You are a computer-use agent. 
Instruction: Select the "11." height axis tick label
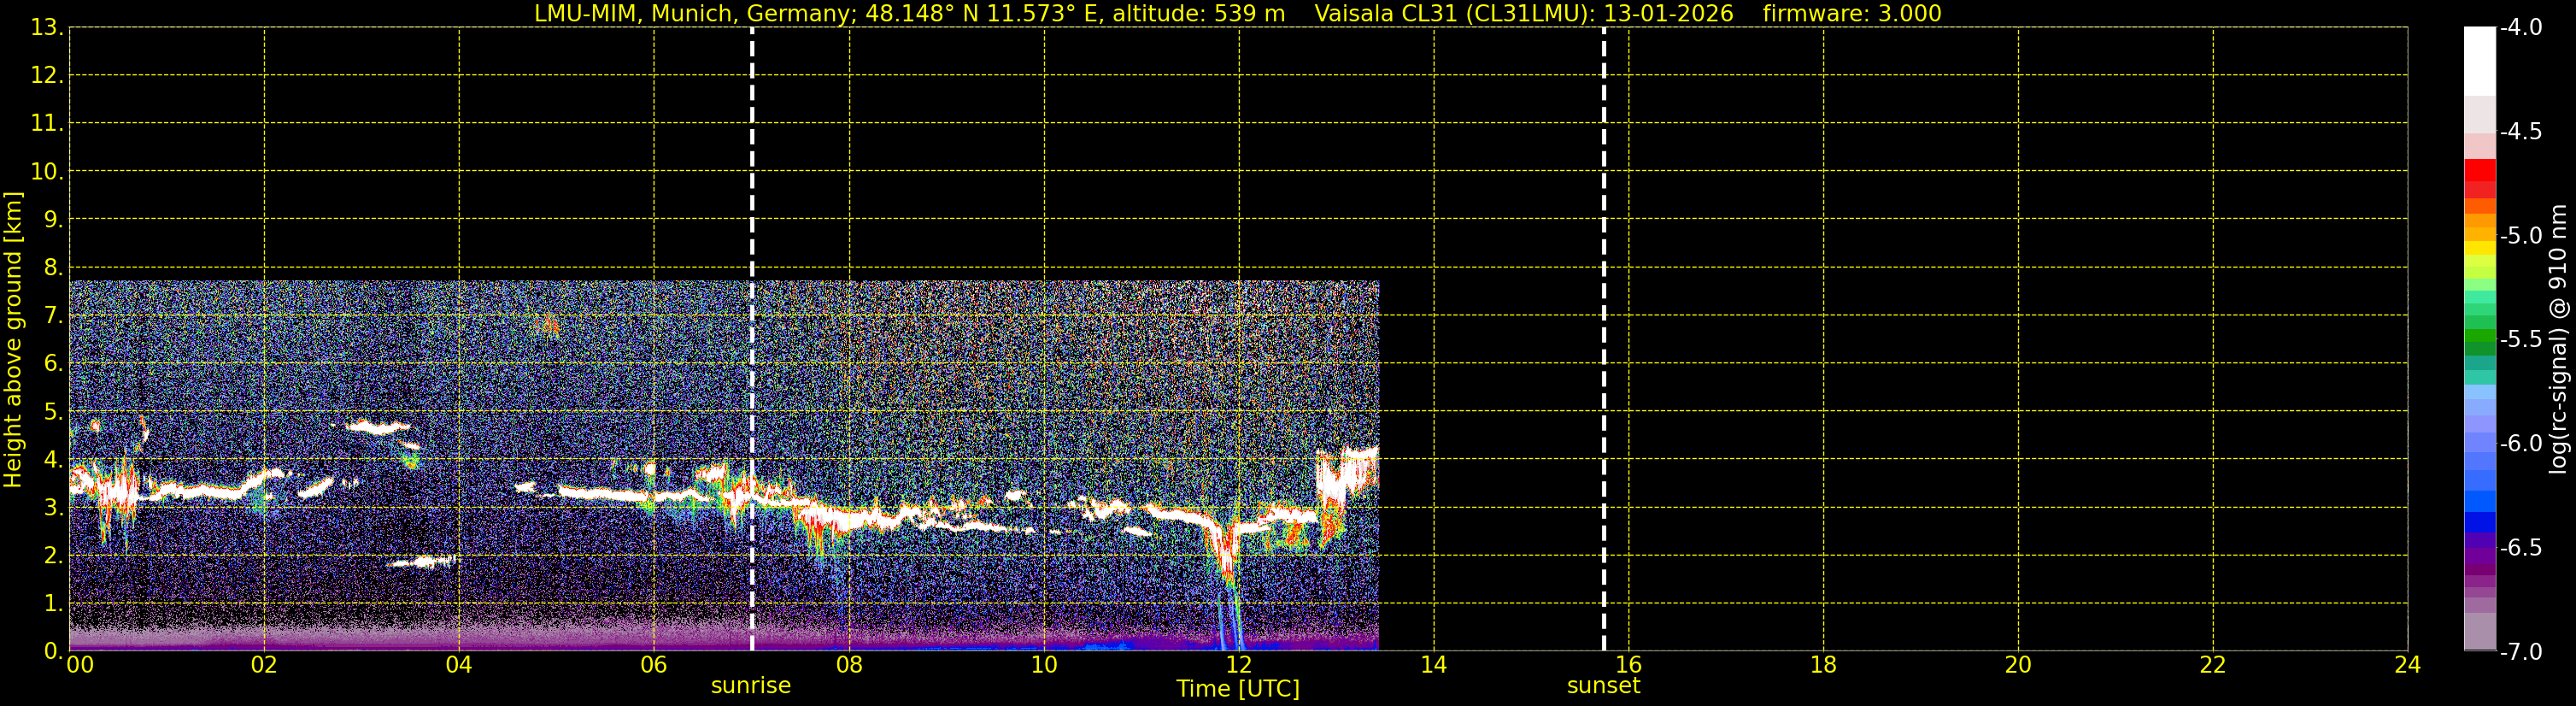coord(46,124)
